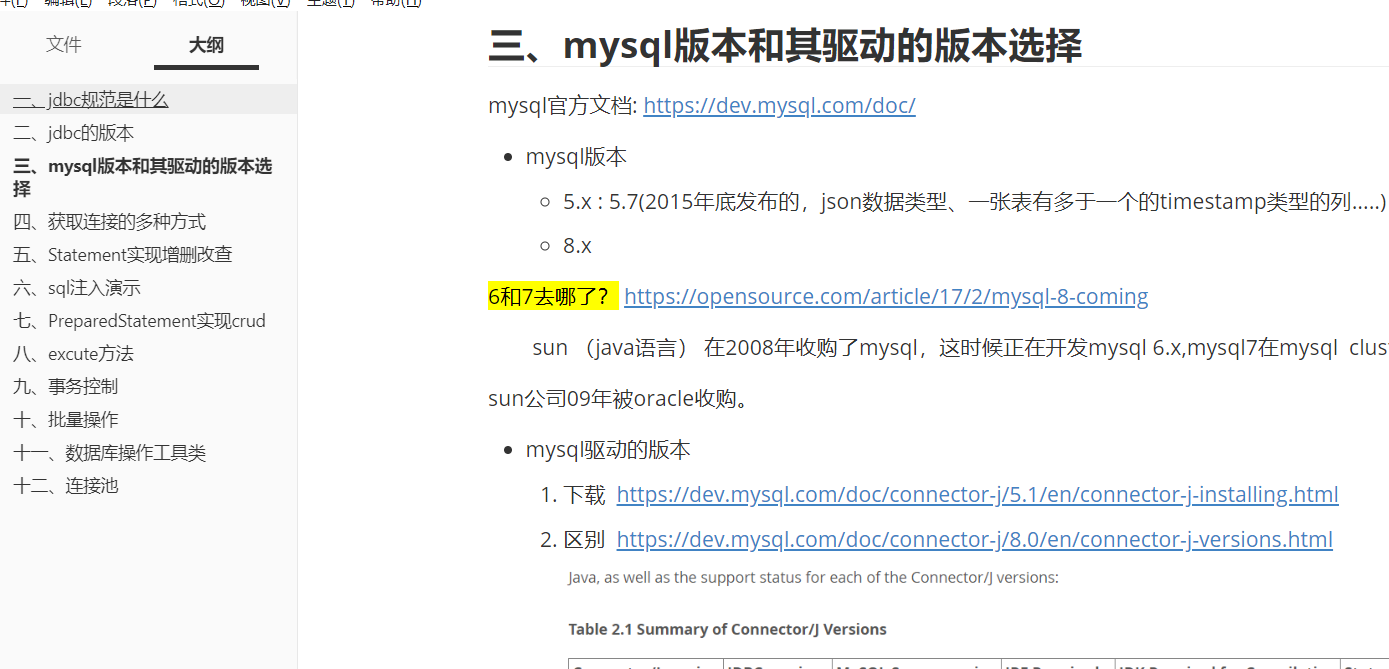The height and width of the screenshot is (669, 1389).
Task: Click the heading 三、mysql版本和其驱动的版本选择
Action: point(785,46)
